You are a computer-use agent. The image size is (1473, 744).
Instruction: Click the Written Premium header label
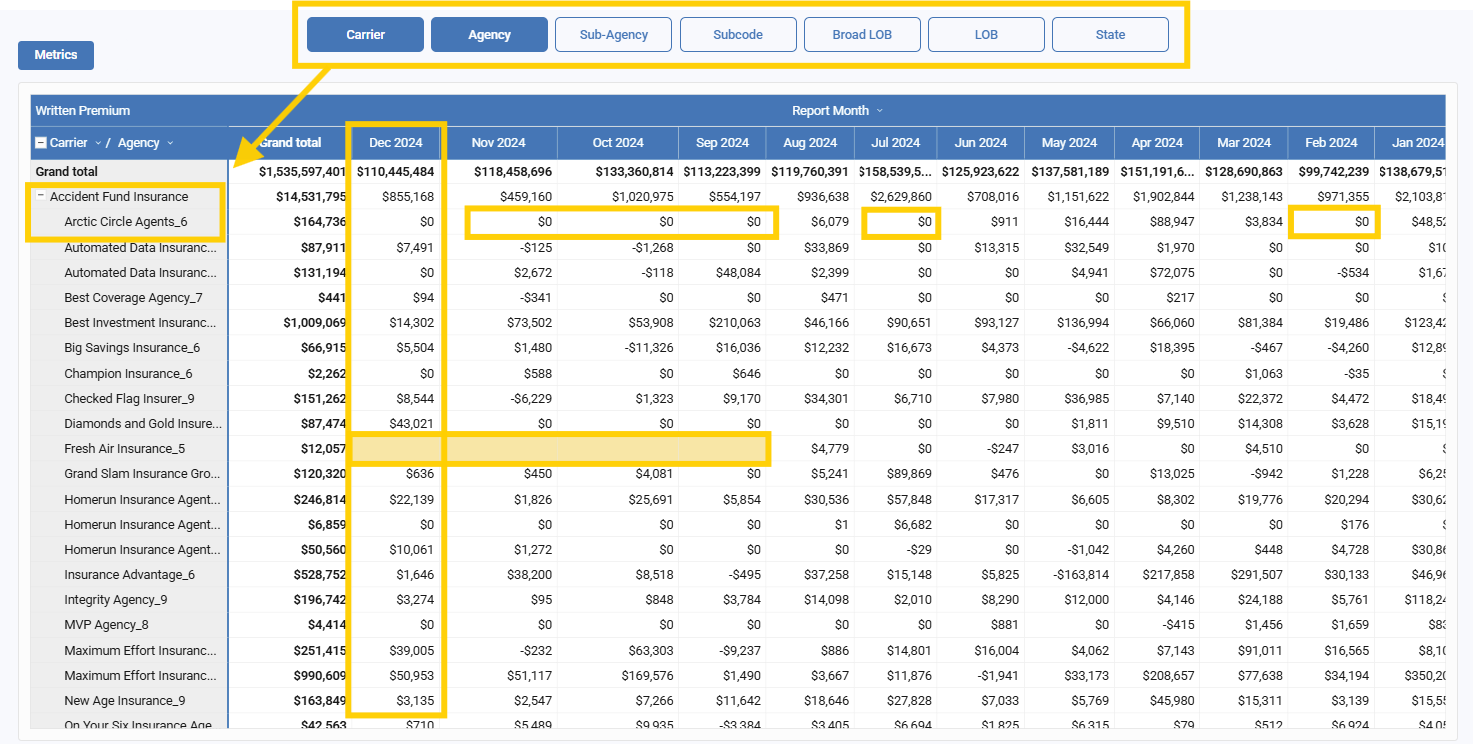(83, 111)
